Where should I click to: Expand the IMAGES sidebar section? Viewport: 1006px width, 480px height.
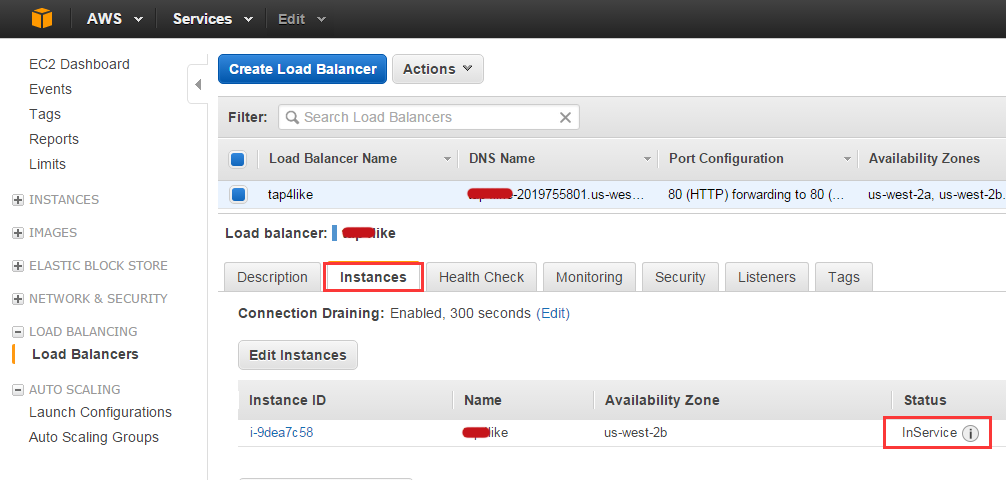tap(18, 233)
